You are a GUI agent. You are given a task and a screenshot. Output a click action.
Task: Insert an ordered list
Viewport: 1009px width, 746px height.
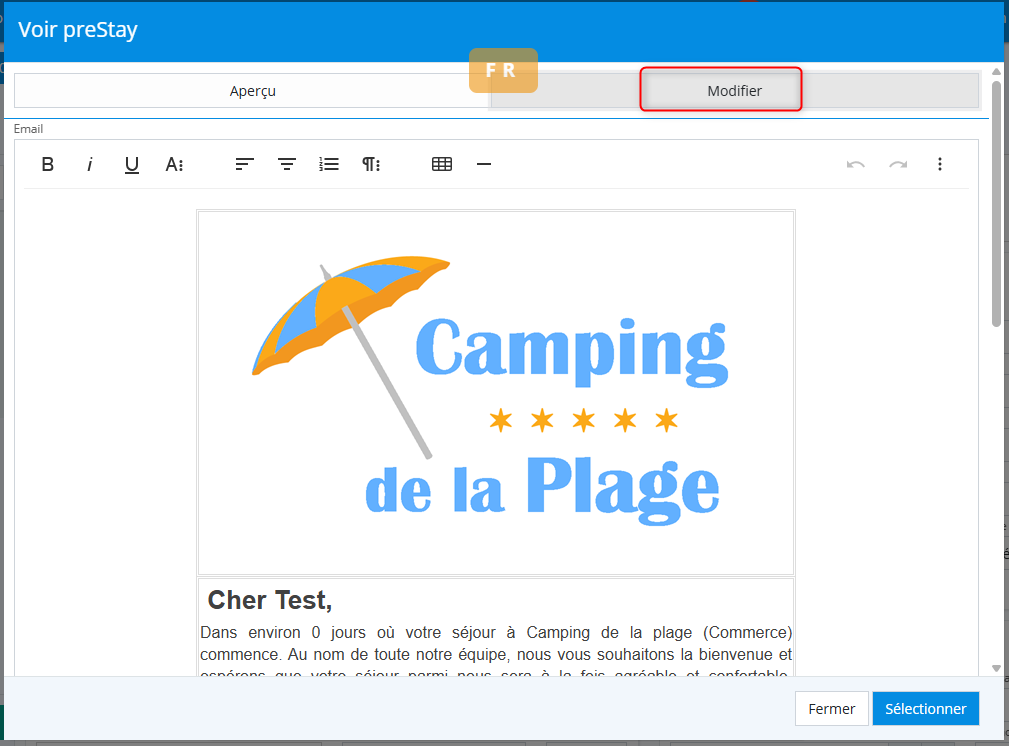[x=329, y=165]
